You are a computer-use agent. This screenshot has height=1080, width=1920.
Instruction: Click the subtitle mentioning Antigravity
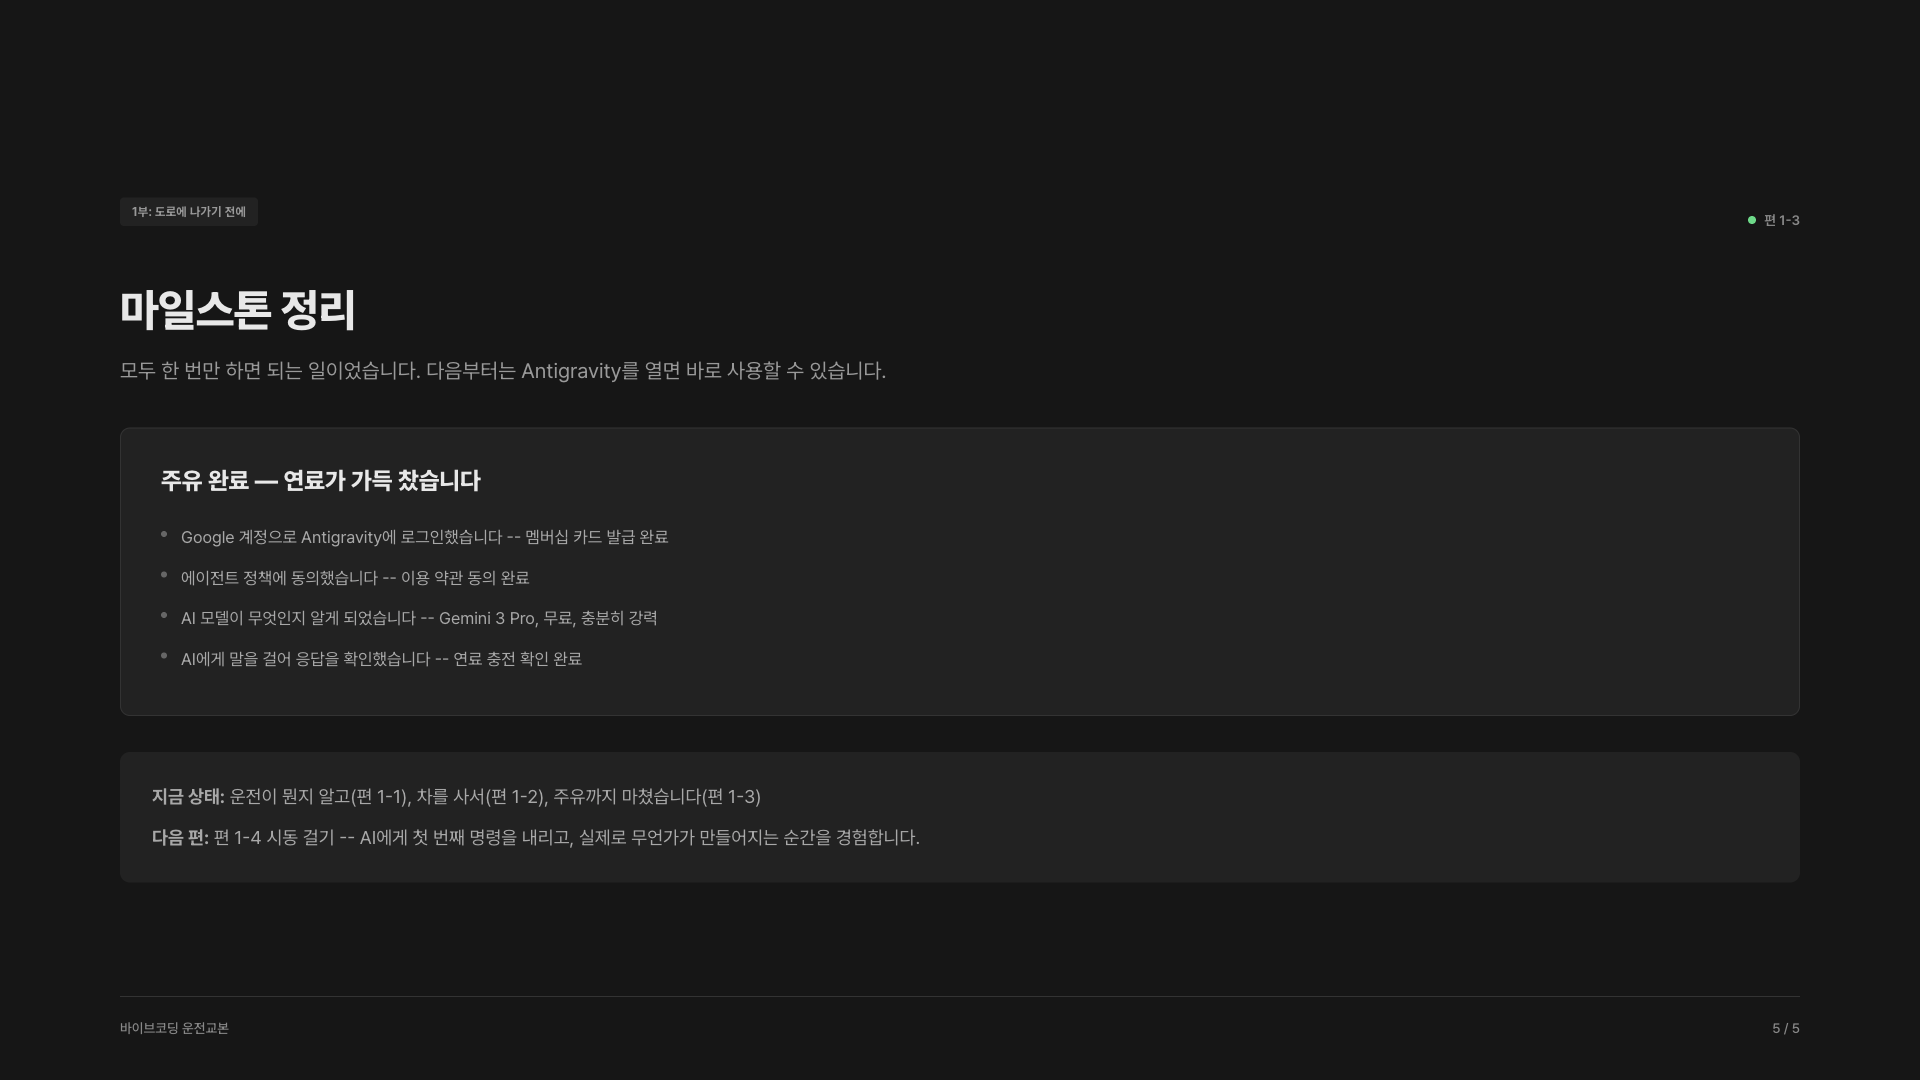click(x=503, y=371)
